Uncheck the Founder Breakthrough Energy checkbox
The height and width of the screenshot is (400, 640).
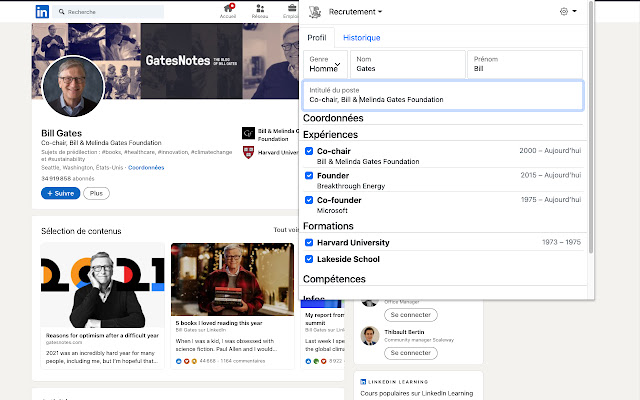(x=309, y=176)
